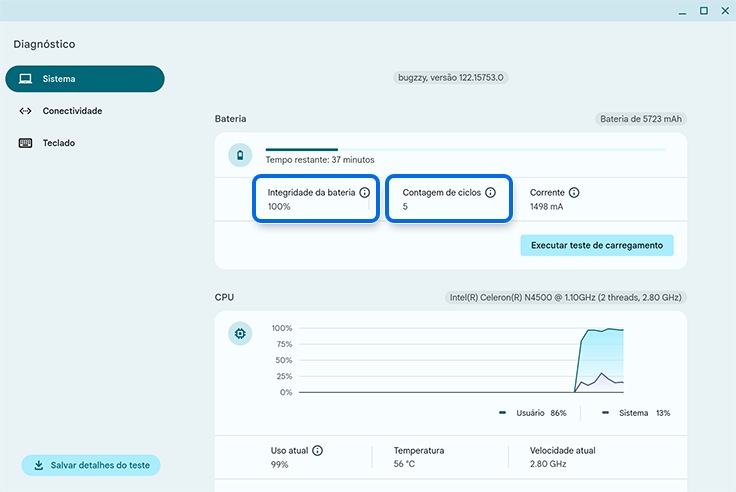
Task: Run the Executar teste de carregamento button
Action: click(x=596, y=245)
